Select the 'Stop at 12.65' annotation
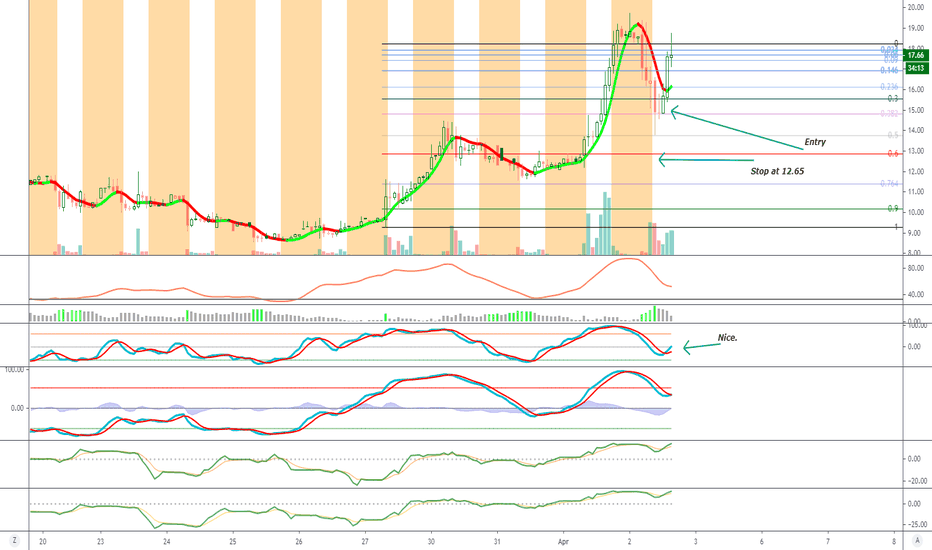 coord(777,171)
